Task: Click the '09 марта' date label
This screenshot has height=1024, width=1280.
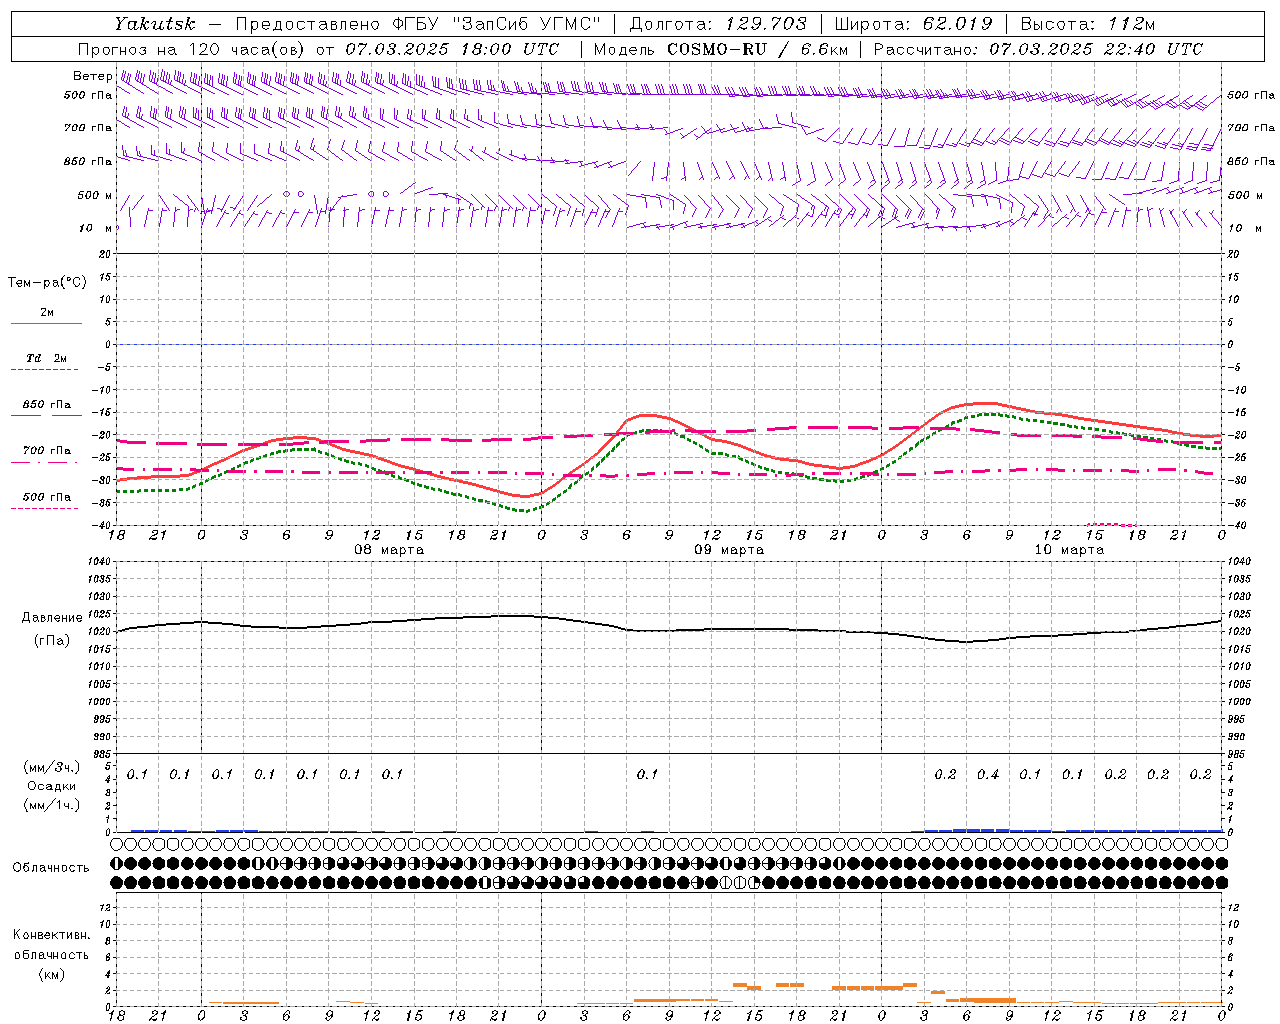Action: click(729, 550)
